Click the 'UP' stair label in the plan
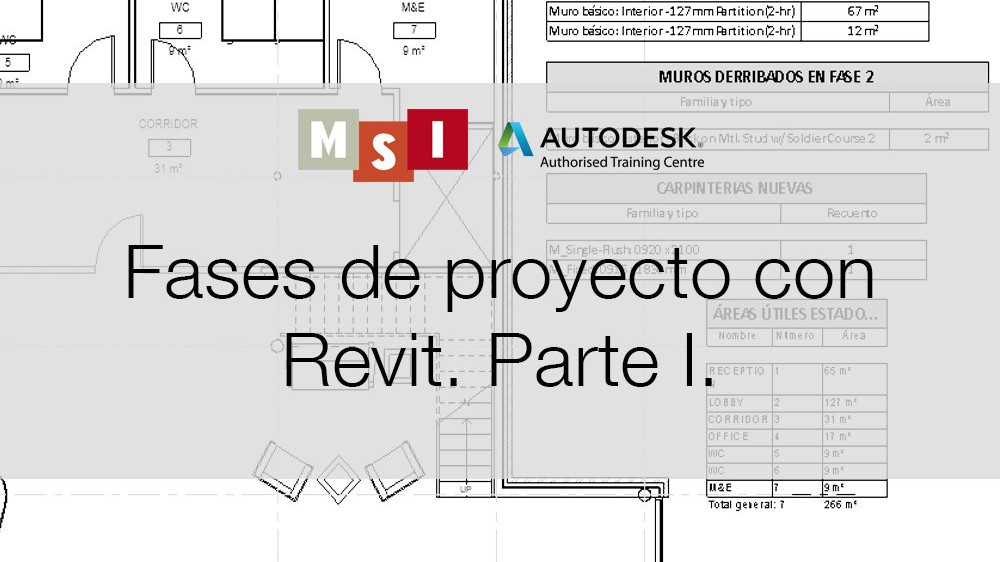This screenshot has height=562, width=1000. pyautogui.click(x=466, y=489)
